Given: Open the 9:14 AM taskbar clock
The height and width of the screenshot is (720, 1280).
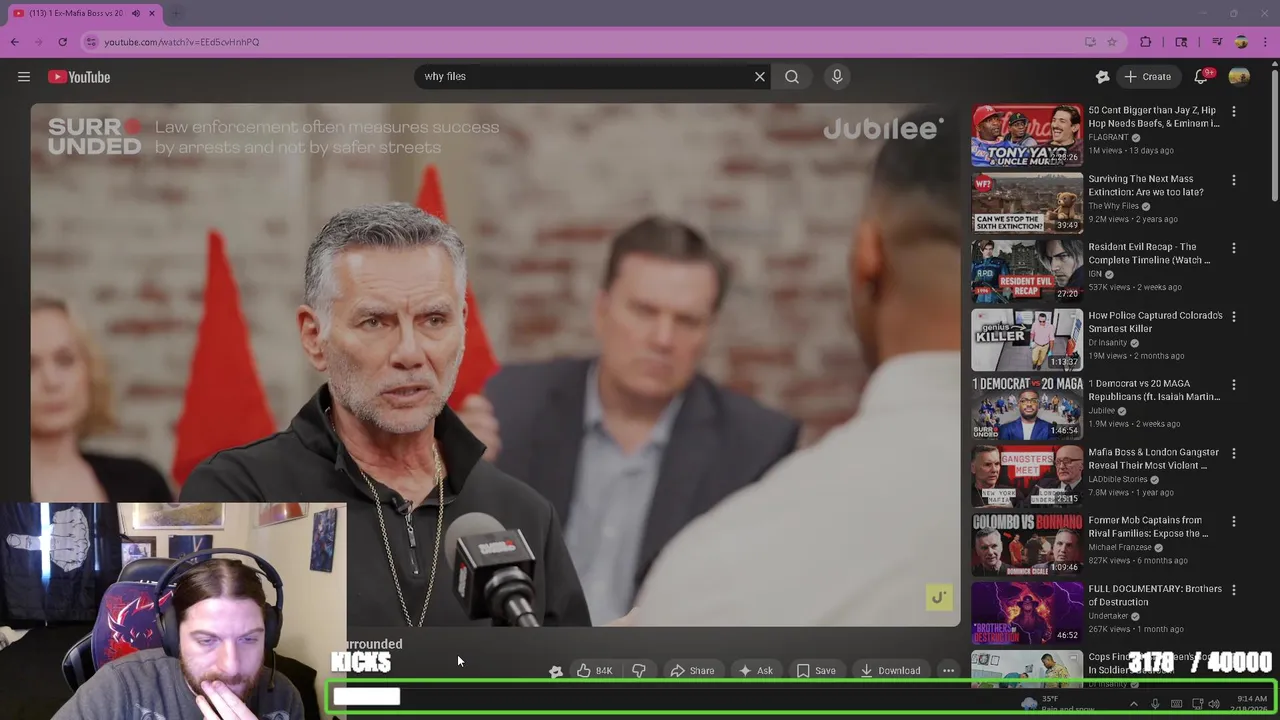Looking at the screenshot, I should pyautogui.click(x=1252, y=704).
